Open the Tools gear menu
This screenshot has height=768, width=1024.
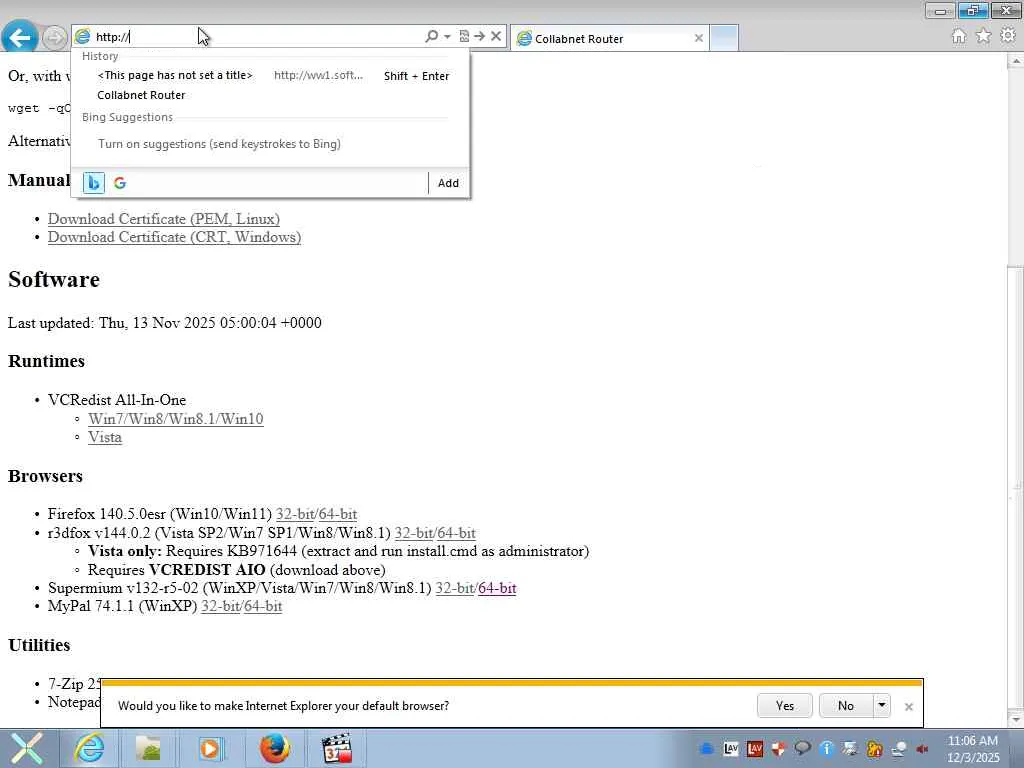coord(1008,36)
